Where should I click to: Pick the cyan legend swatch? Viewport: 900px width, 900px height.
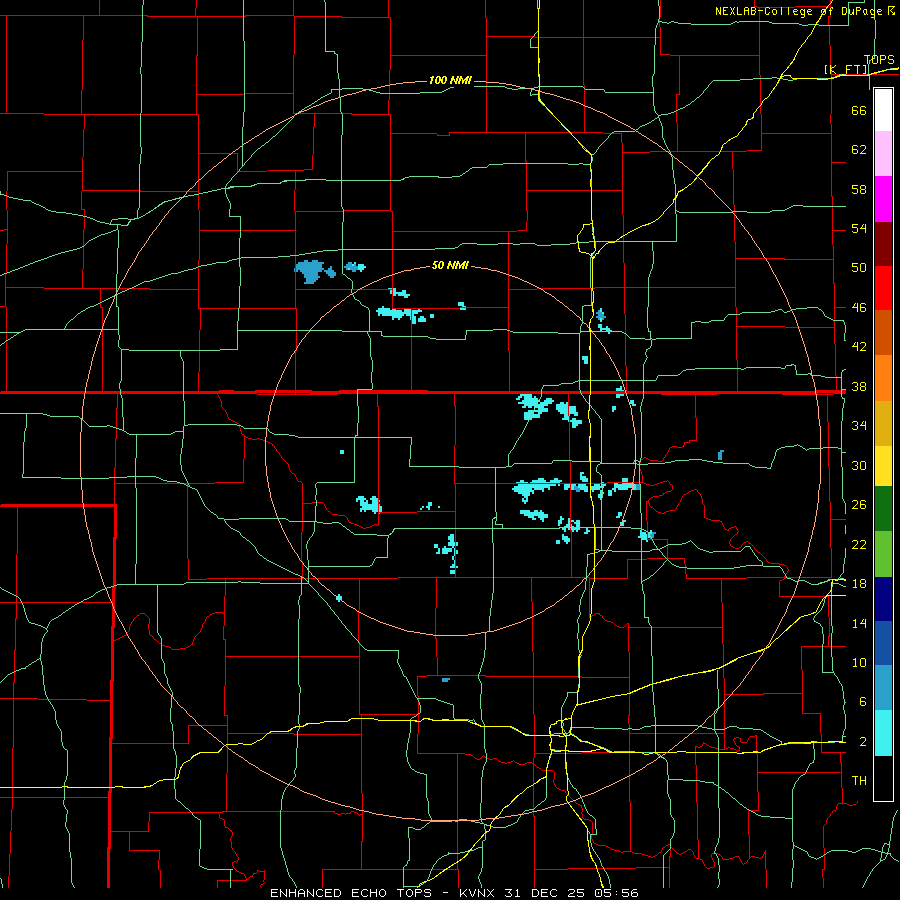click(x=883, y=733)
